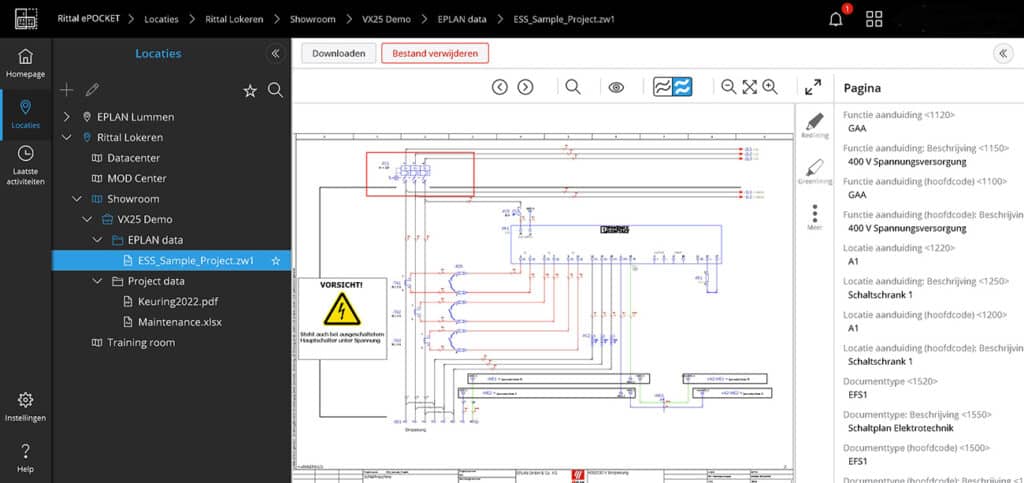Open the viewer in fullscreen
The height and width of the screenshot is (483, 1024).
pos(813,87)
